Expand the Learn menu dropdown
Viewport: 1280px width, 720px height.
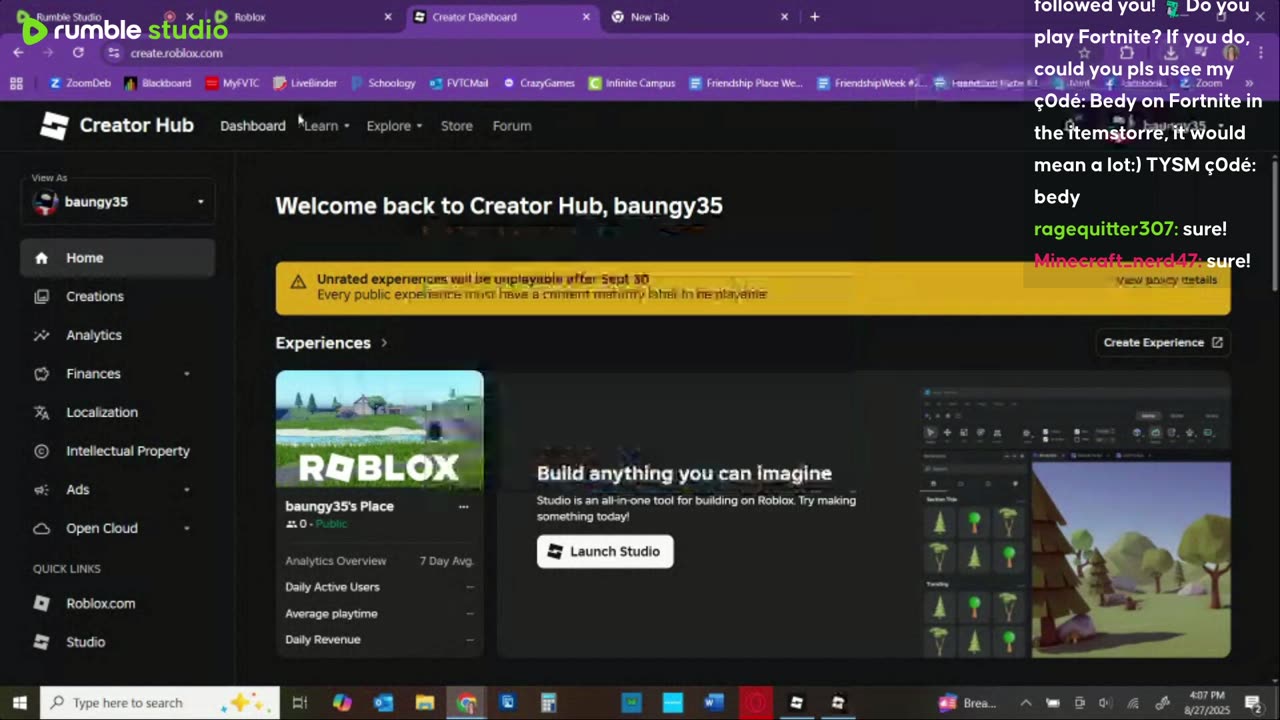click(326, 126)
